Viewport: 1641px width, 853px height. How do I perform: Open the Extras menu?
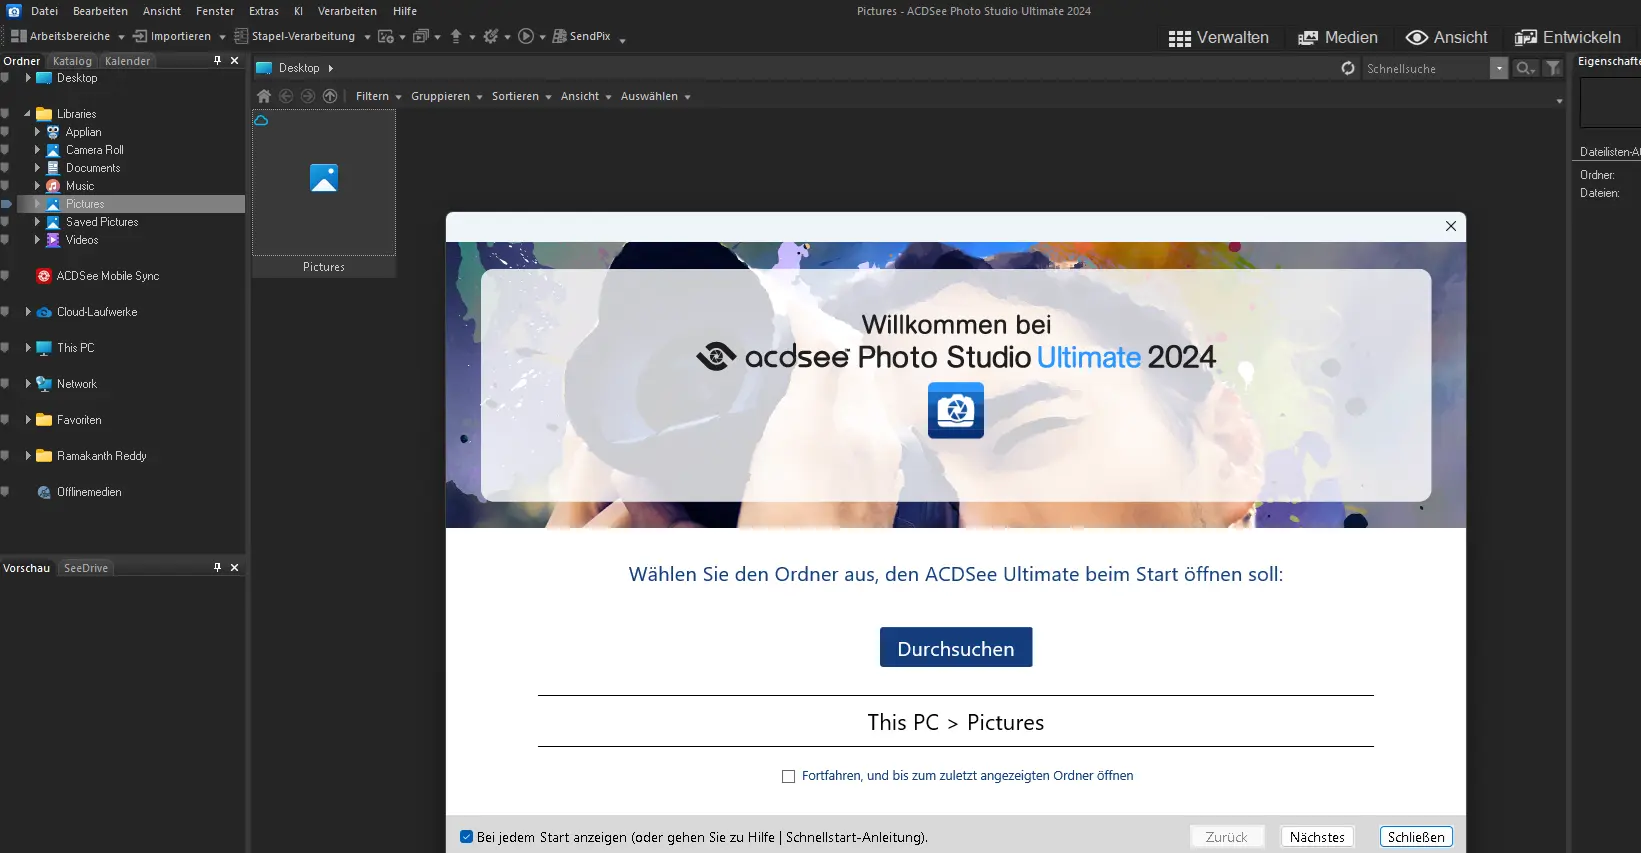[x=264, y=11]
